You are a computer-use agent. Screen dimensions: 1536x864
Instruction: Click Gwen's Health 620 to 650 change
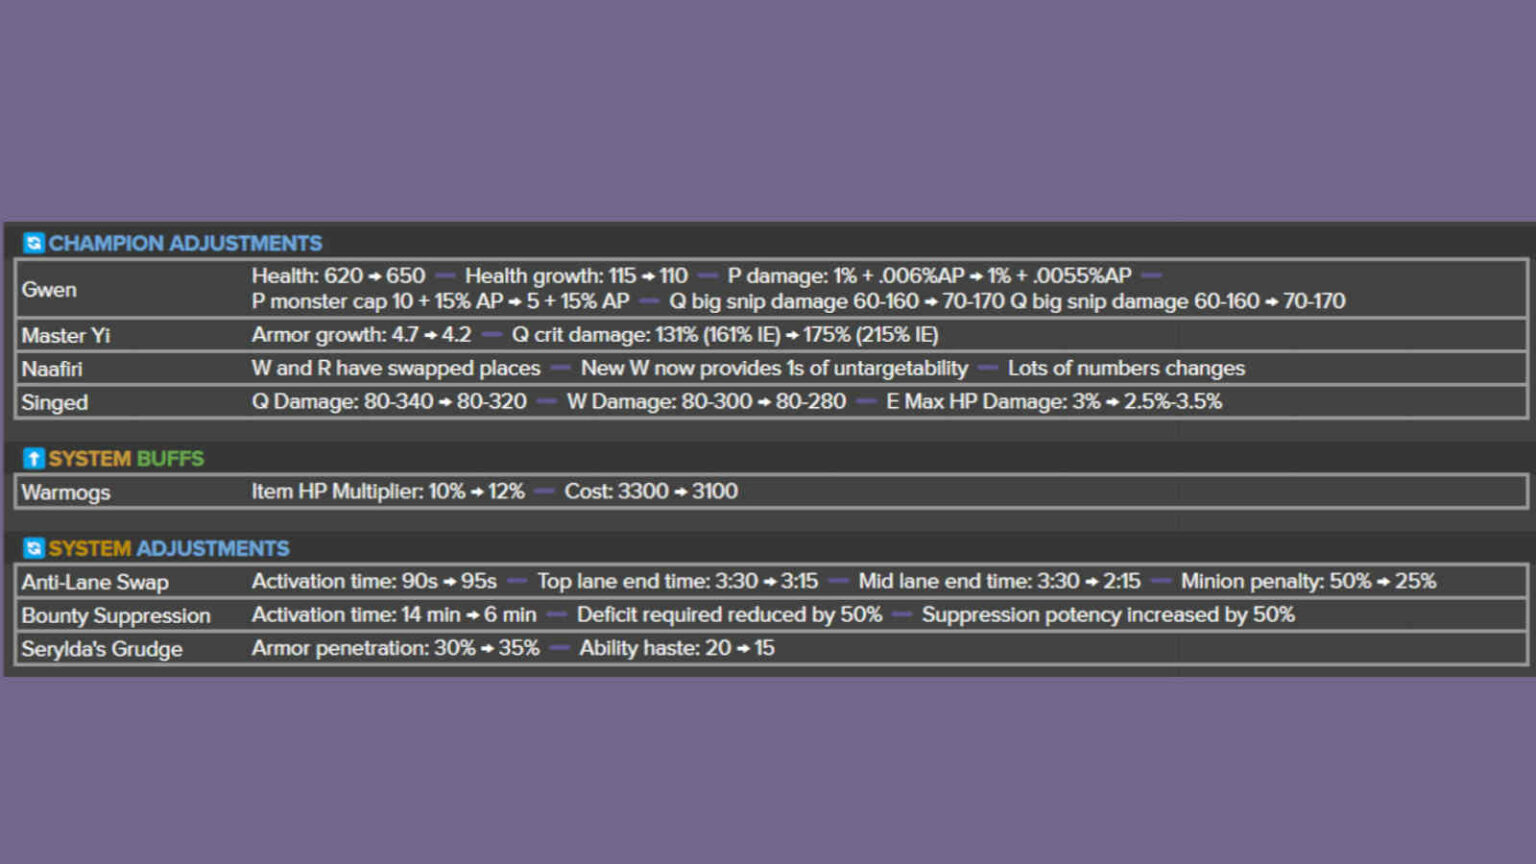(x=338, y=275)
